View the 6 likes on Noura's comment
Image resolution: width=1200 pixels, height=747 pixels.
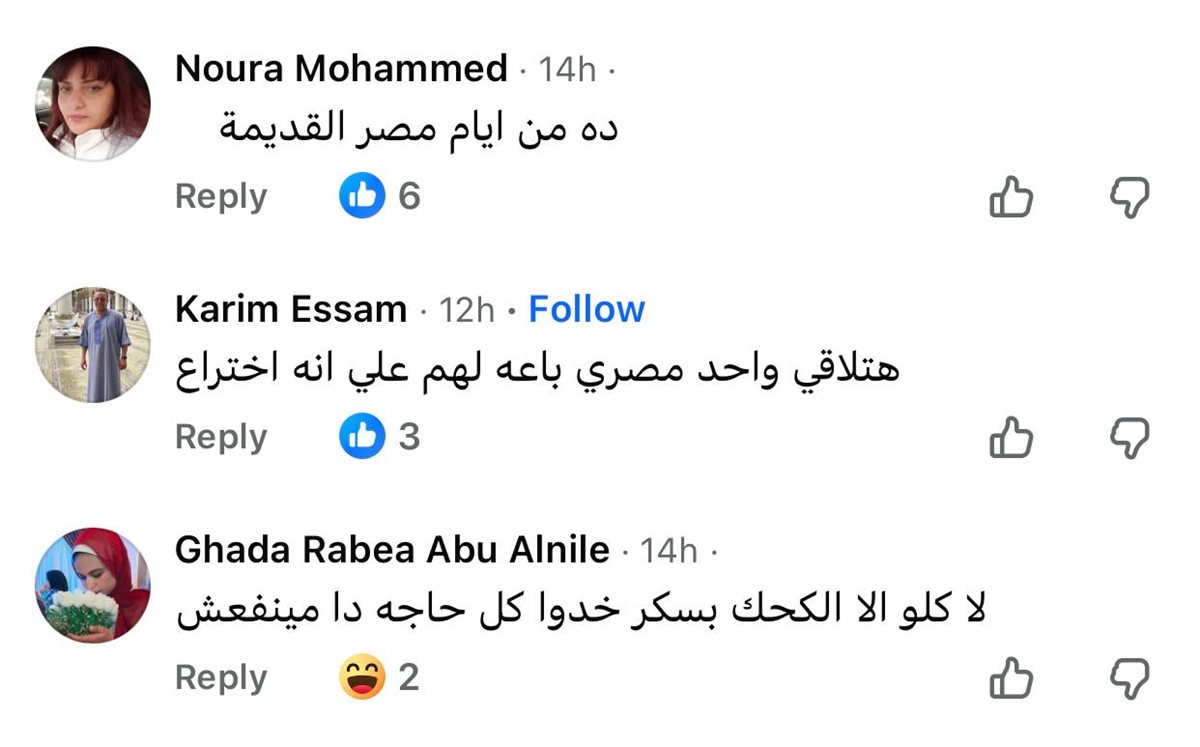point(380,197)
